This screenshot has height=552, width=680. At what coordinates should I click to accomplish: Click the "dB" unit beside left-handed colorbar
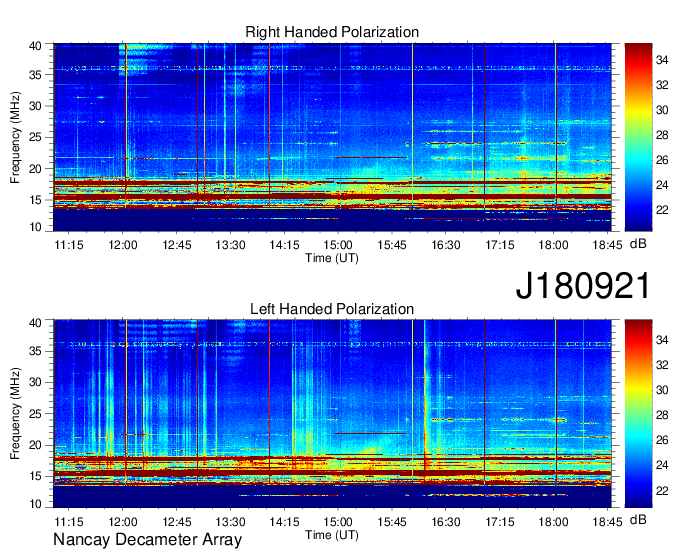638,519
